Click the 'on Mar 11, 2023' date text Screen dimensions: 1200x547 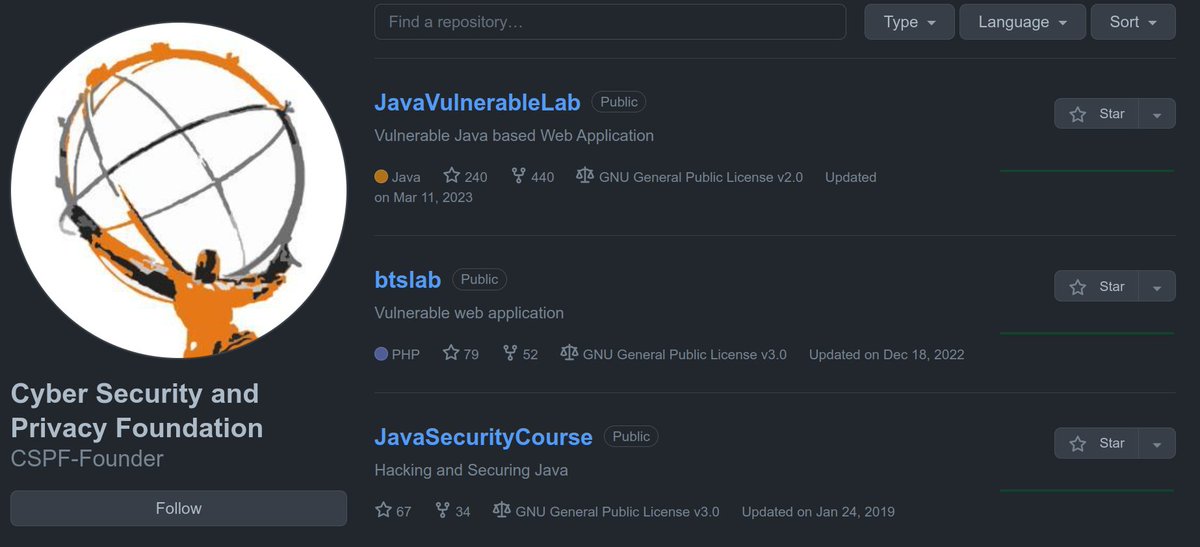424,197
